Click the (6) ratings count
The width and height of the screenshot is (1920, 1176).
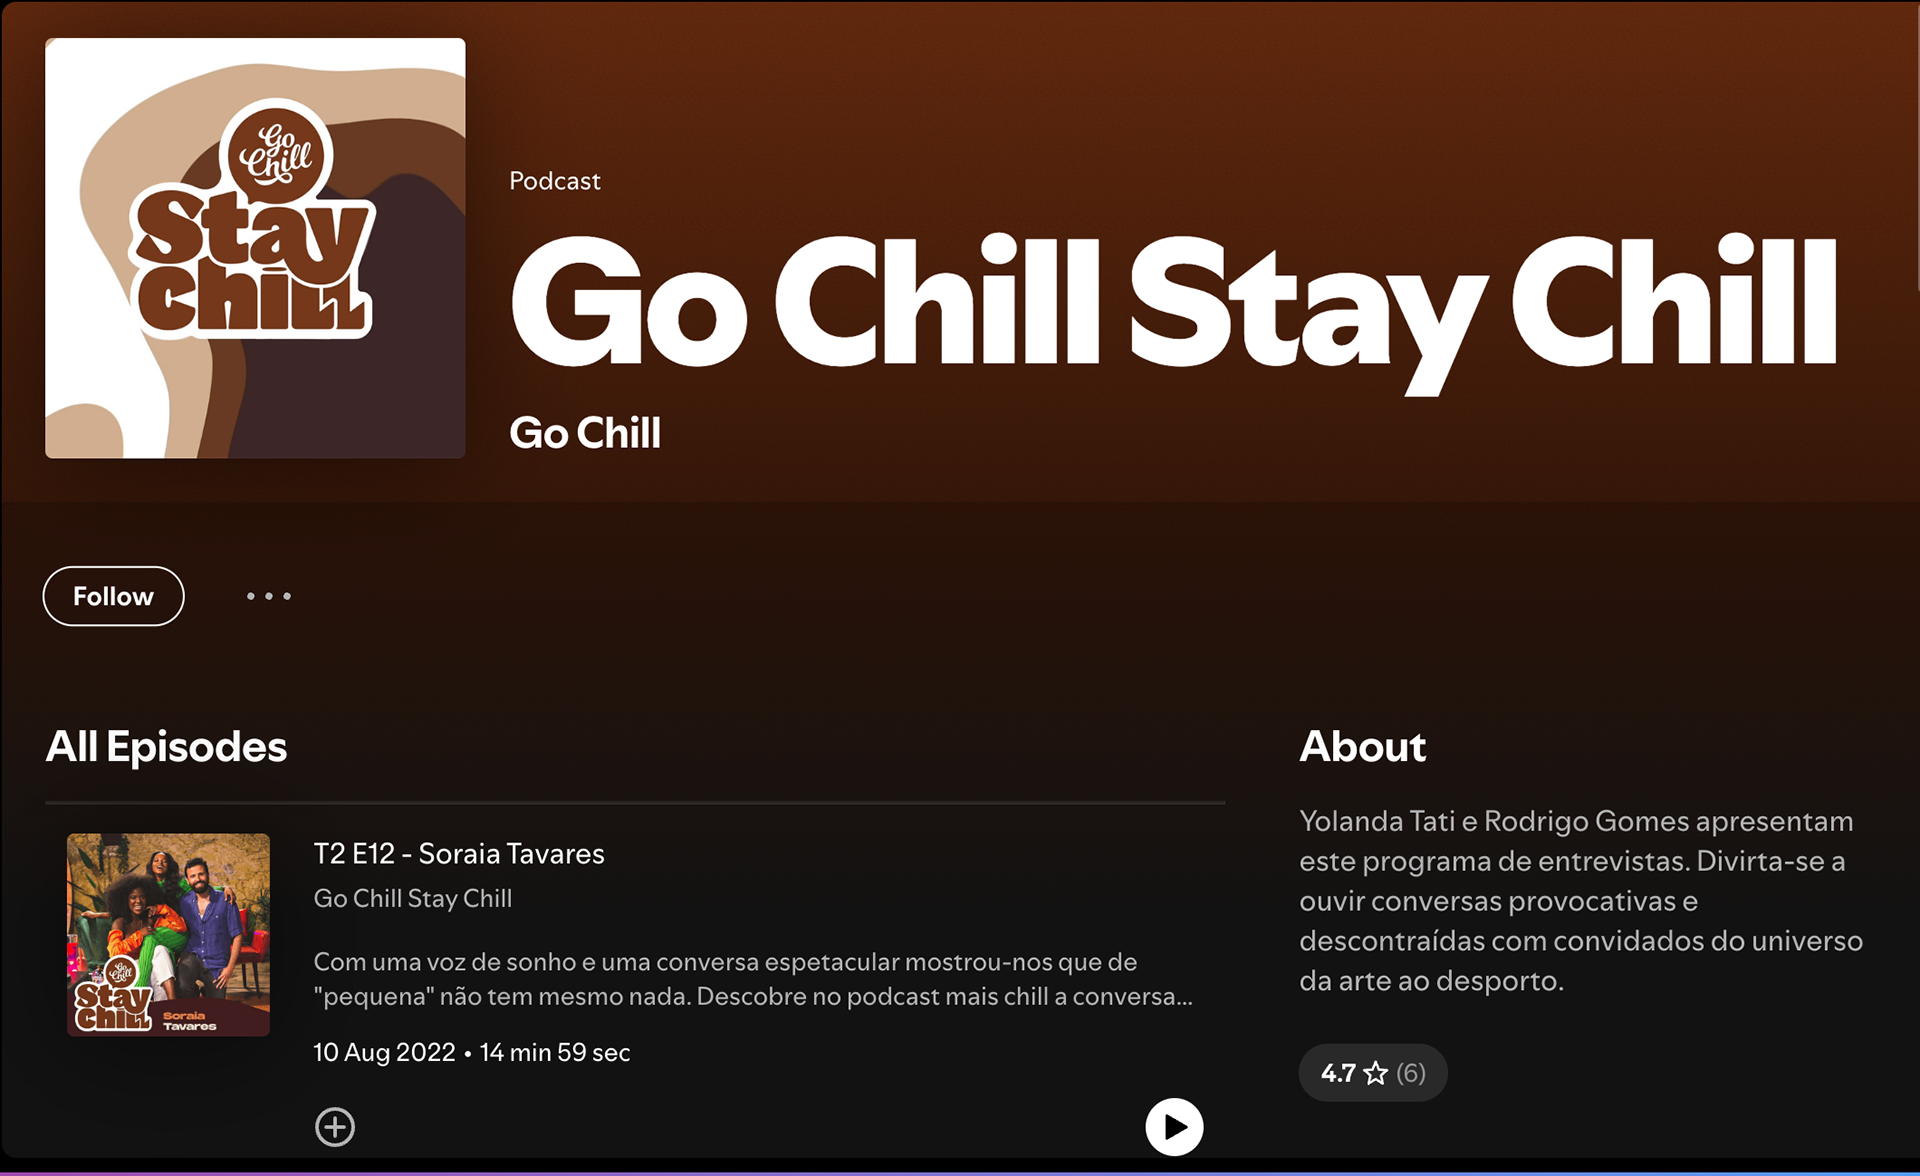1411,1073
